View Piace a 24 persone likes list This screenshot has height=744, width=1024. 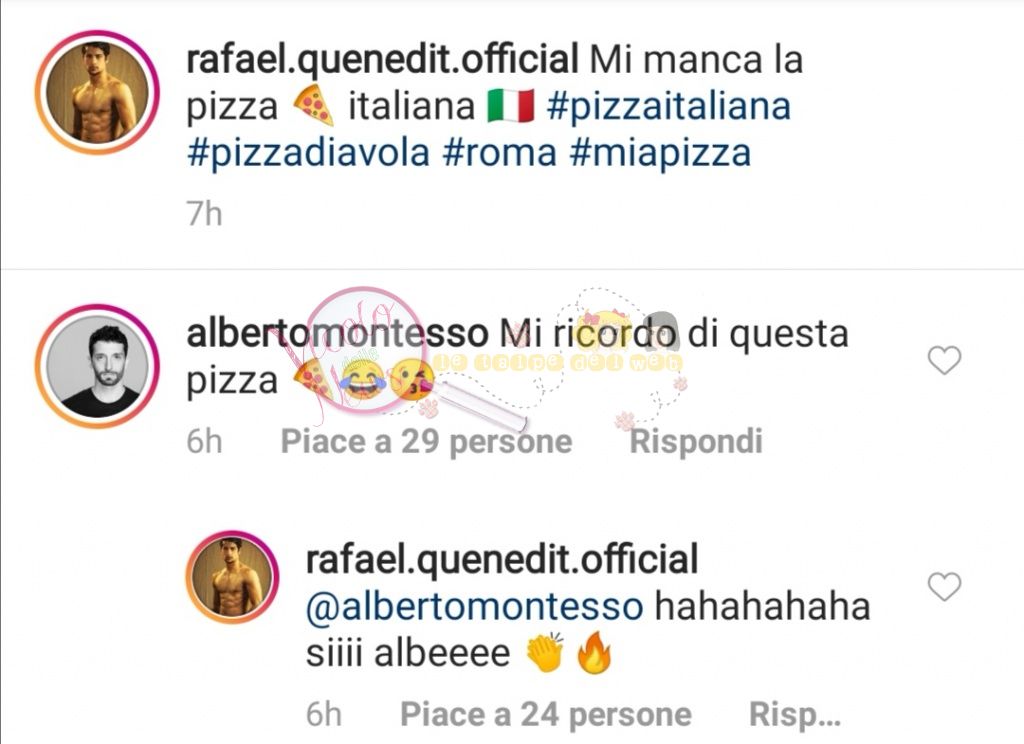click(546, 714)
